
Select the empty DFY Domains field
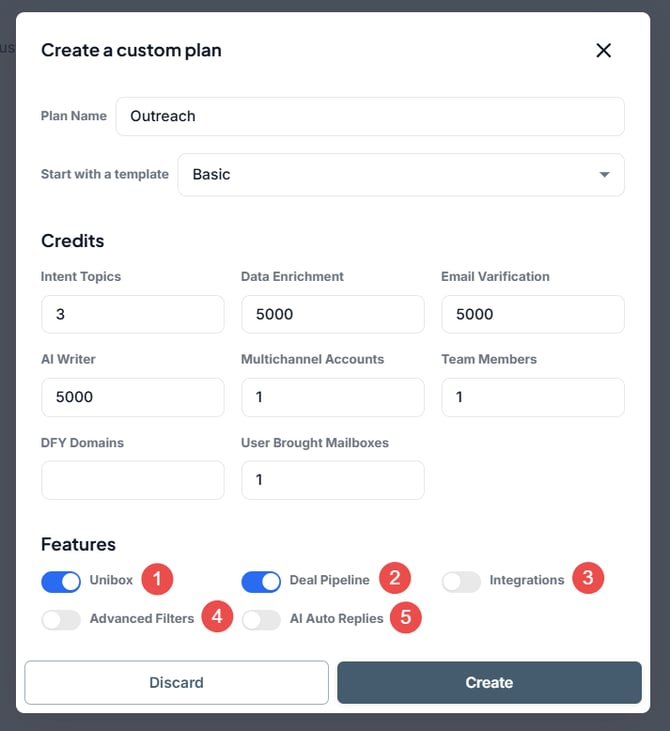[132, 480]
